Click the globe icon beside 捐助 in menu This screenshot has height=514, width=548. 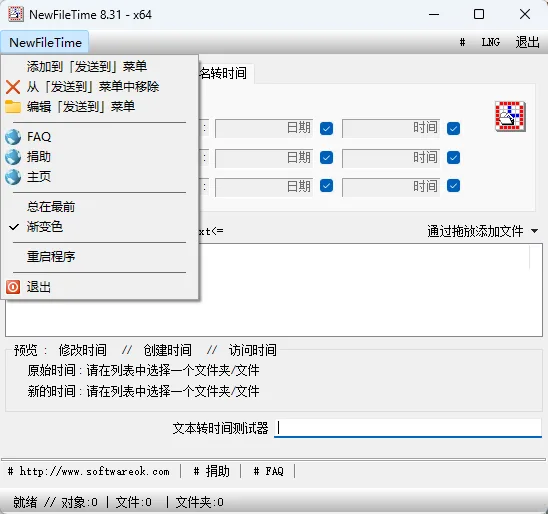click(x=13, y=157)
